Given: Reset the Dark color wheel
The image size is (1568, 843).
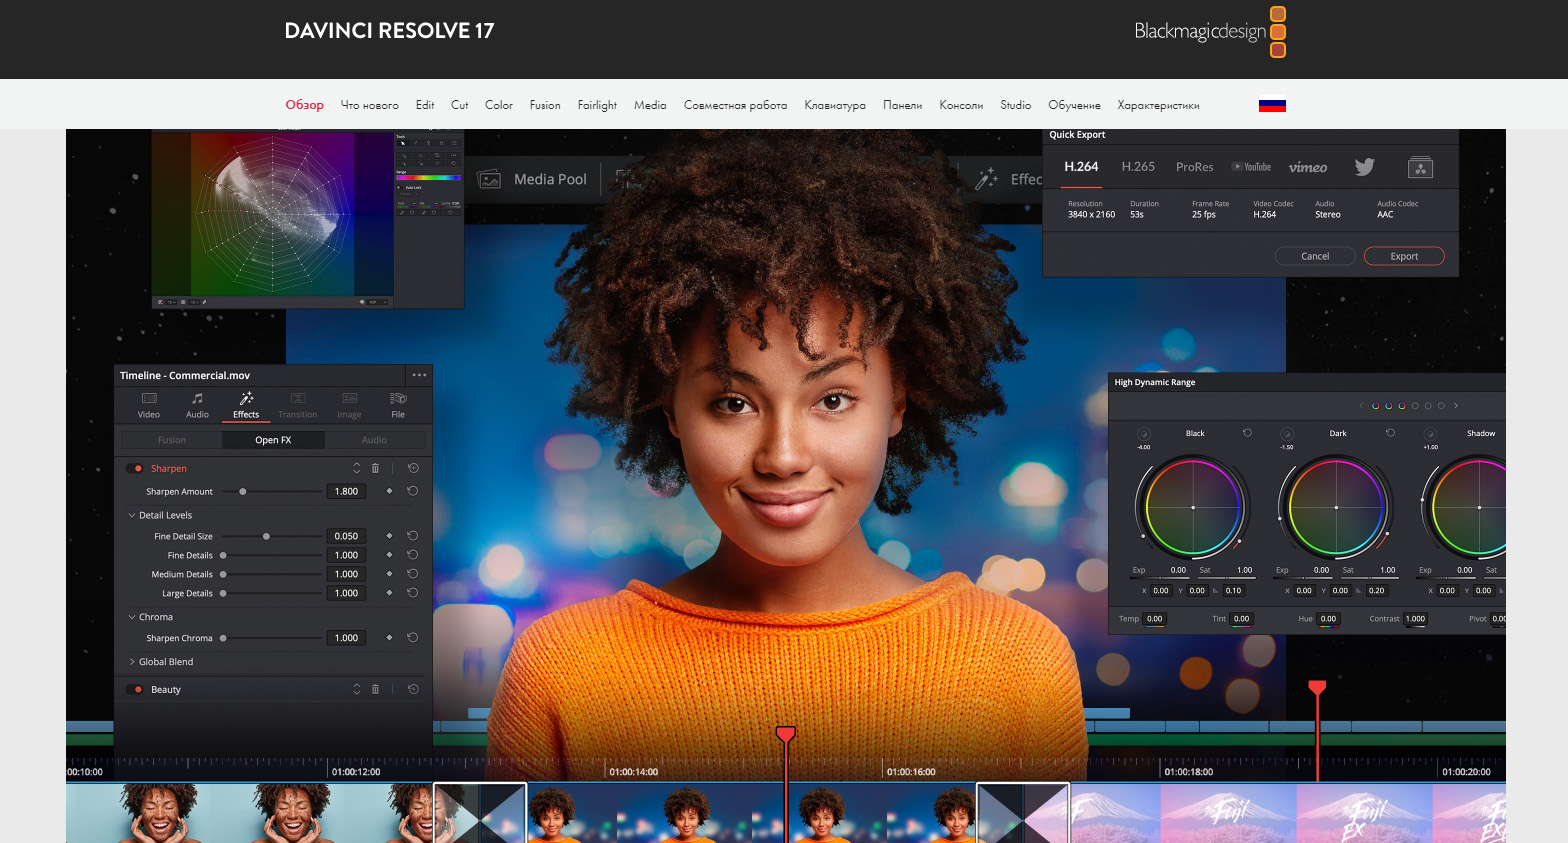Looking at the screenshot, I should pyautogui.click(x=1390, y=433).
